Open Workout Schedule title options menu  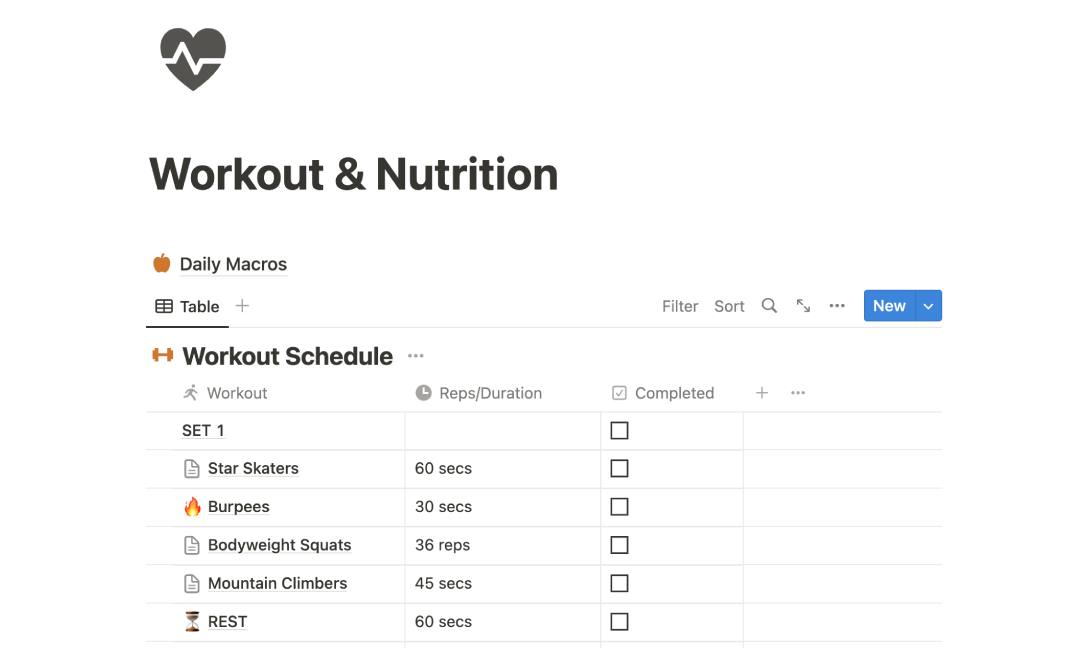pos(416,356)
